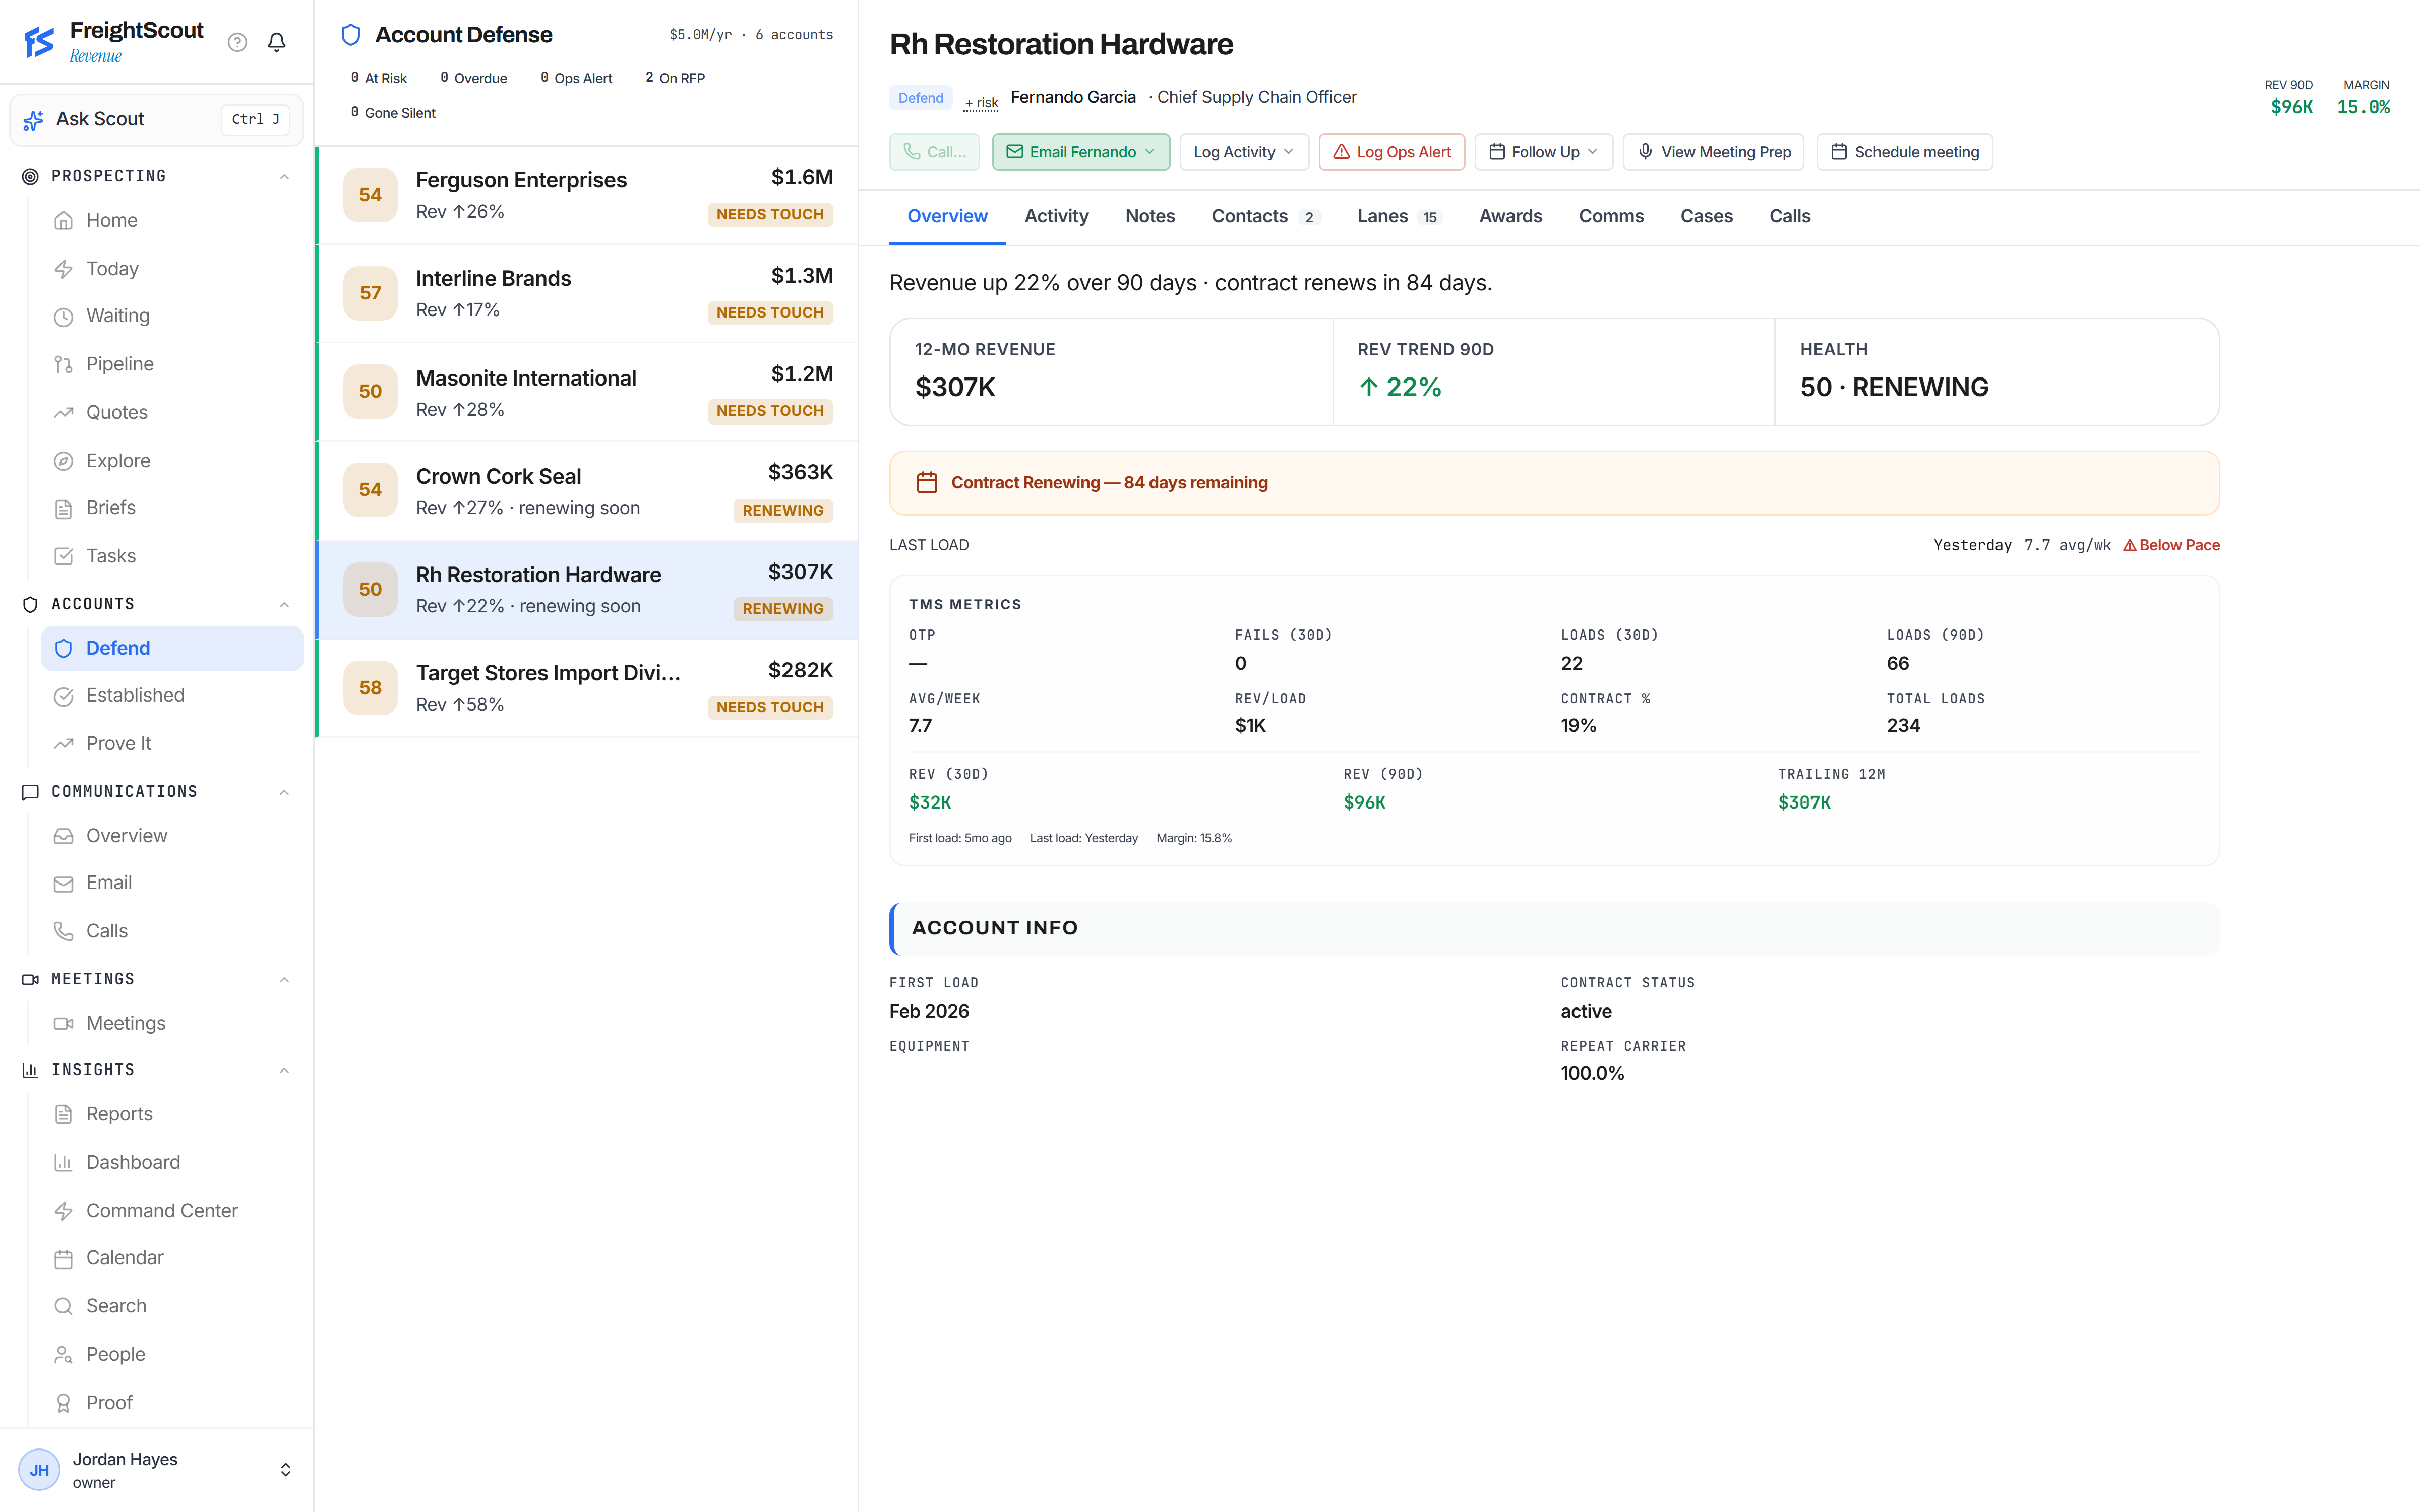Toggle the At Risk filter
2420x1512 pixels.
(x=379, y=78)
